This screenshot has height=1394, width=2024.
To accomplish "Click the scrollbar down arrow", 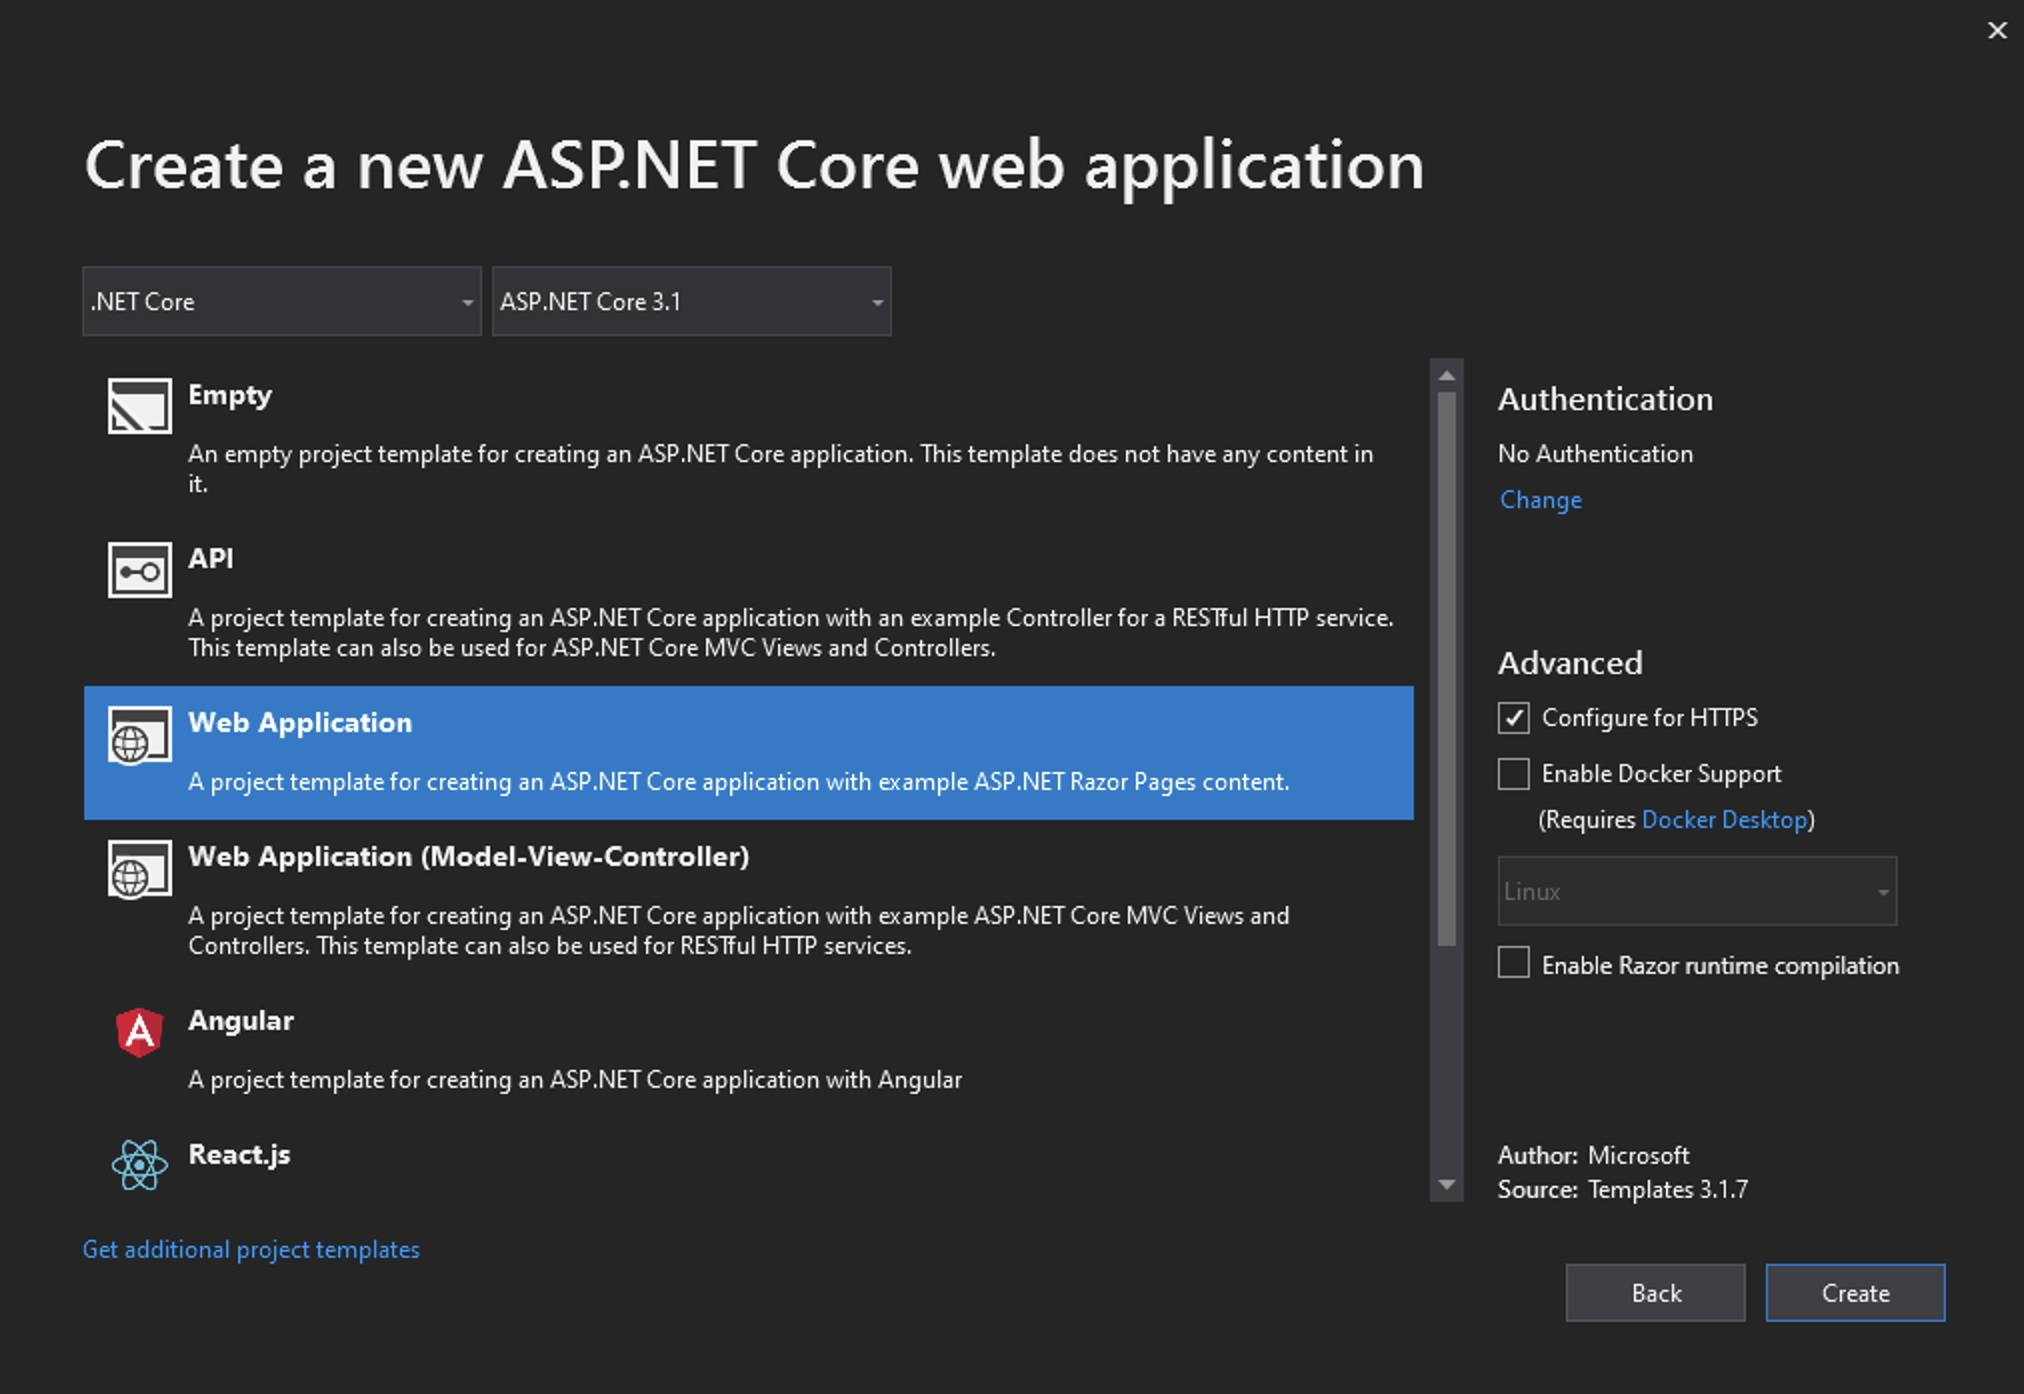I will pos(1447,1183).
